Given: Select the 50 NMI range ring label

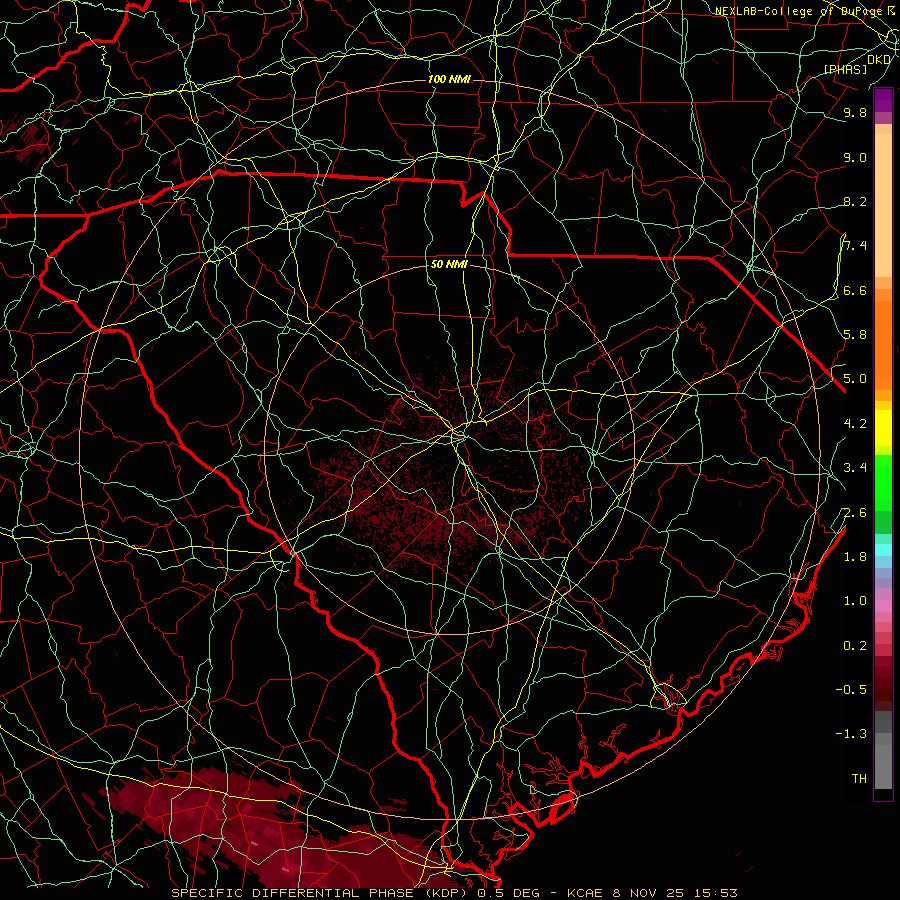Looking at the screenshot, I should 449,265.
